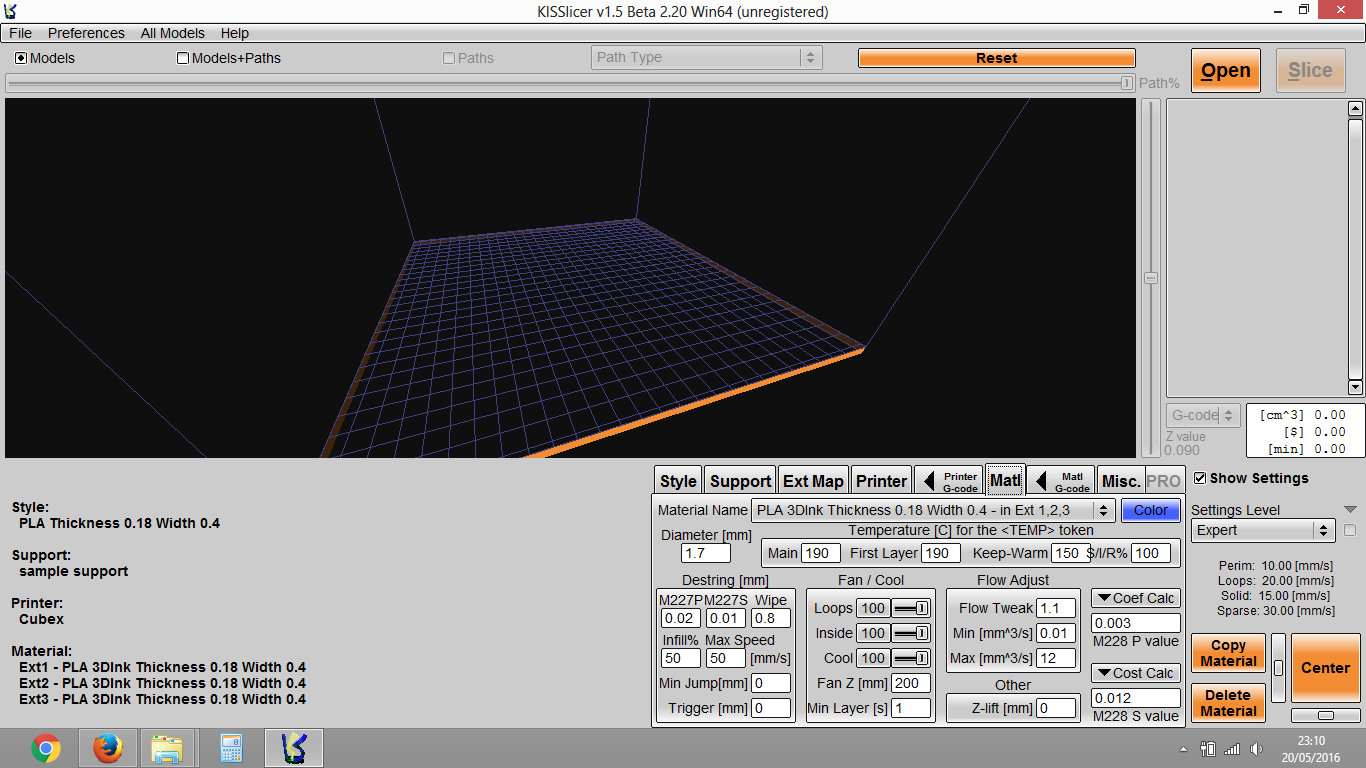Switch to the Ext Map tab
The image size is (1366, 768).
point(813,481)
